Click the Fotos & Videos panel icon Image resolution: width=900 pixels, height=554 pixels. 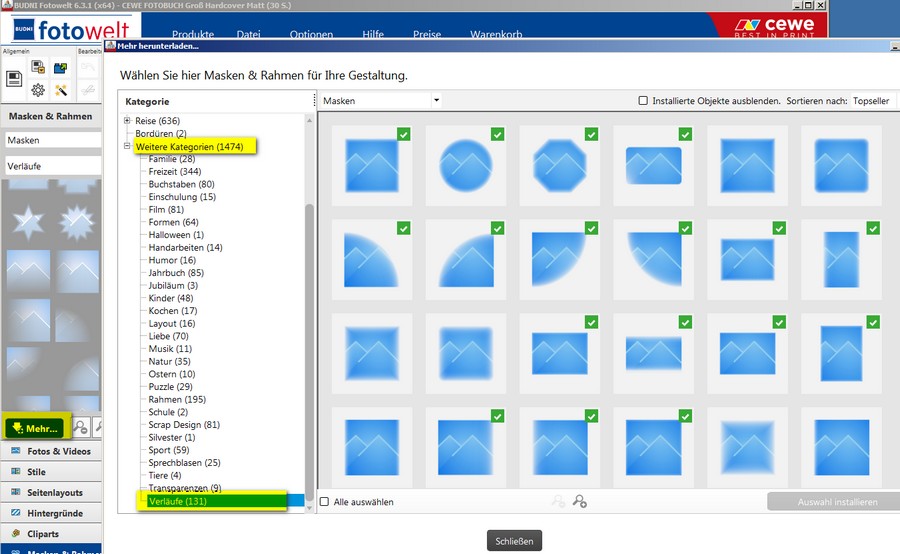click(15, 451)
